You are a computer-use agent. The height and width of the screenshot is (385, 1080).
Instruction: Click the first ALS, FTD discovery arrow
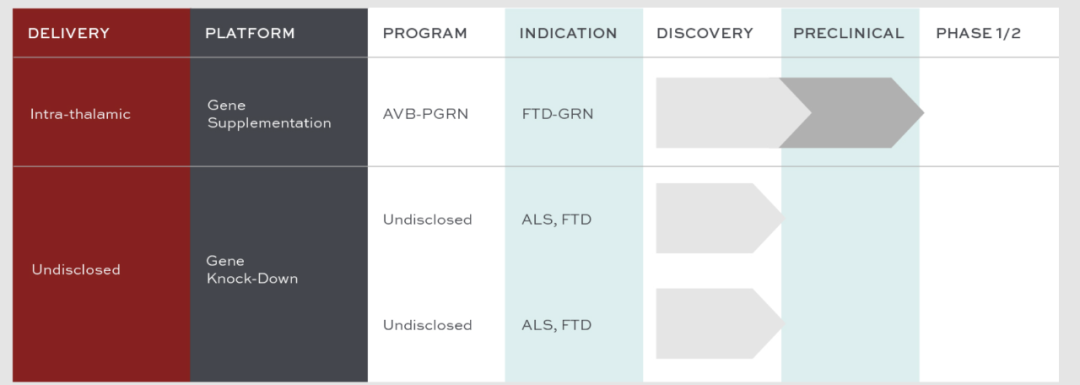[x=720, y=218]
